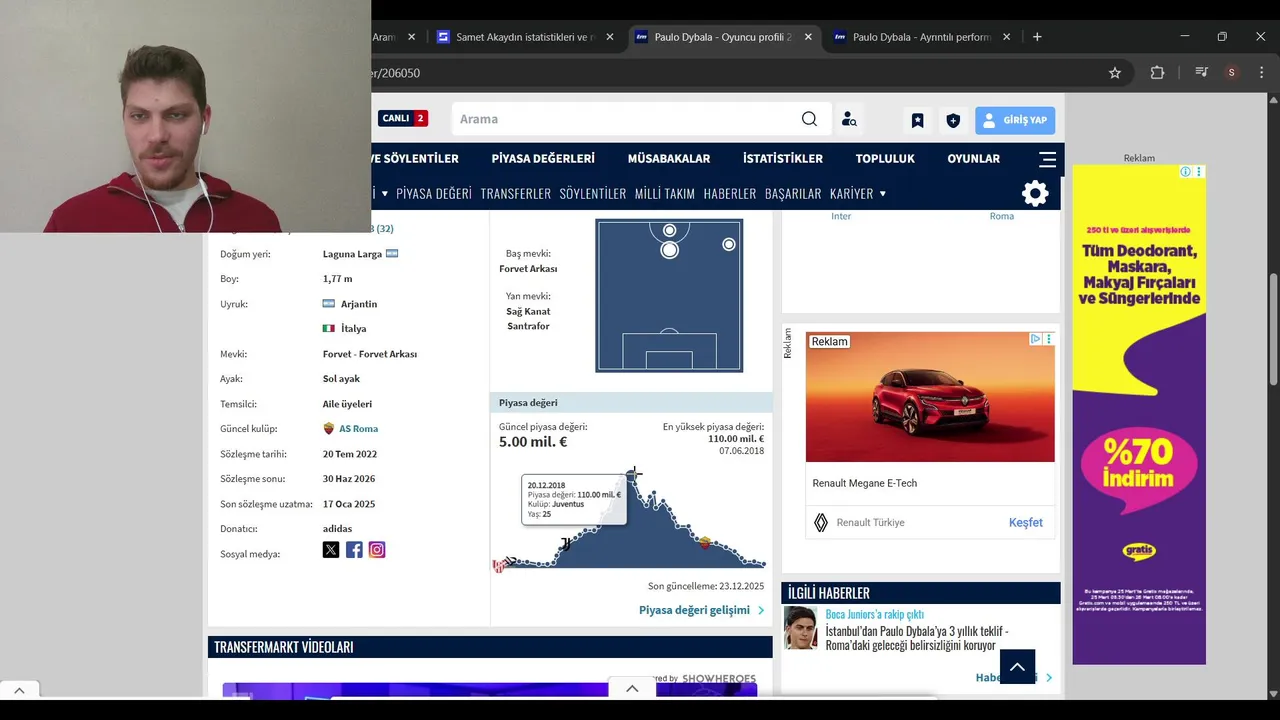Click the ad info icon on Gratis banner

pyautogui.click(x=1186, y=172)
